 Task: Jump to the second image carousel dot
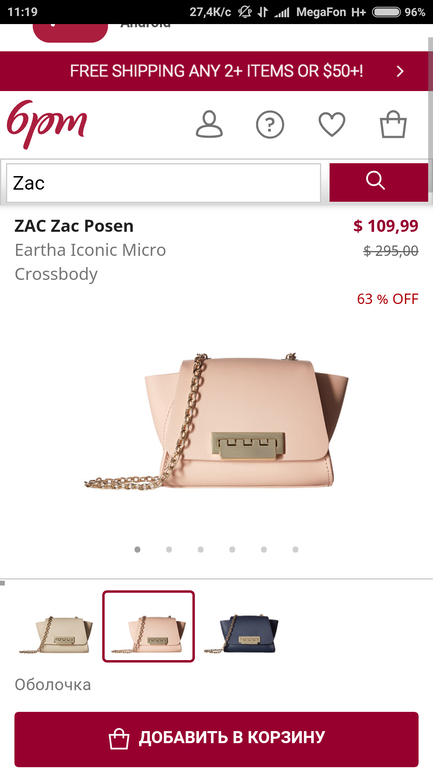click(x=169, y=550)
